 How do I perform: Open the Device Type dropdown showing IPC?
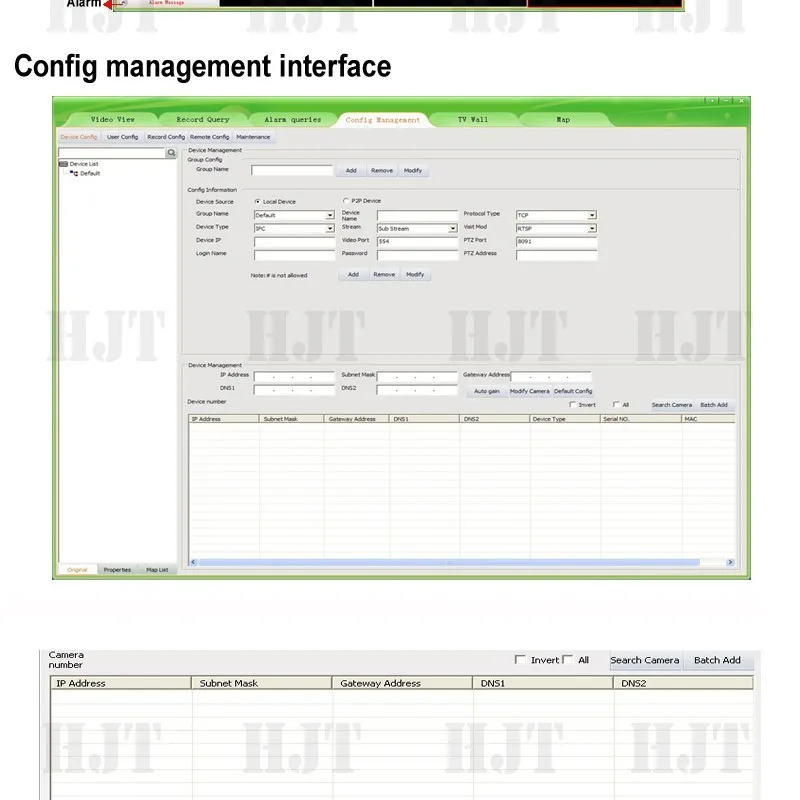point(294,229)
